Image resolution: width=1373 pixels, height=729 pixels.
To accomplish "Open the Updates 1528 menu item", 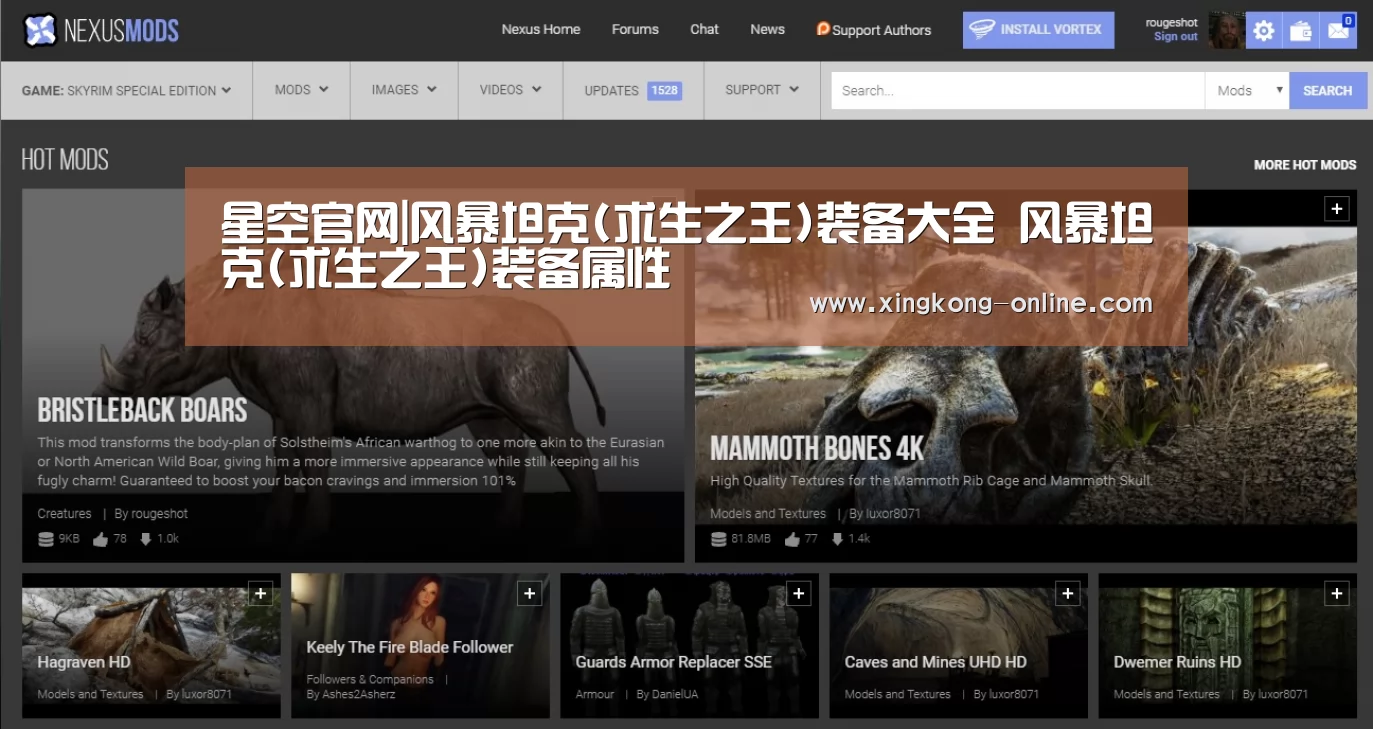I will (x=633, y=90).
